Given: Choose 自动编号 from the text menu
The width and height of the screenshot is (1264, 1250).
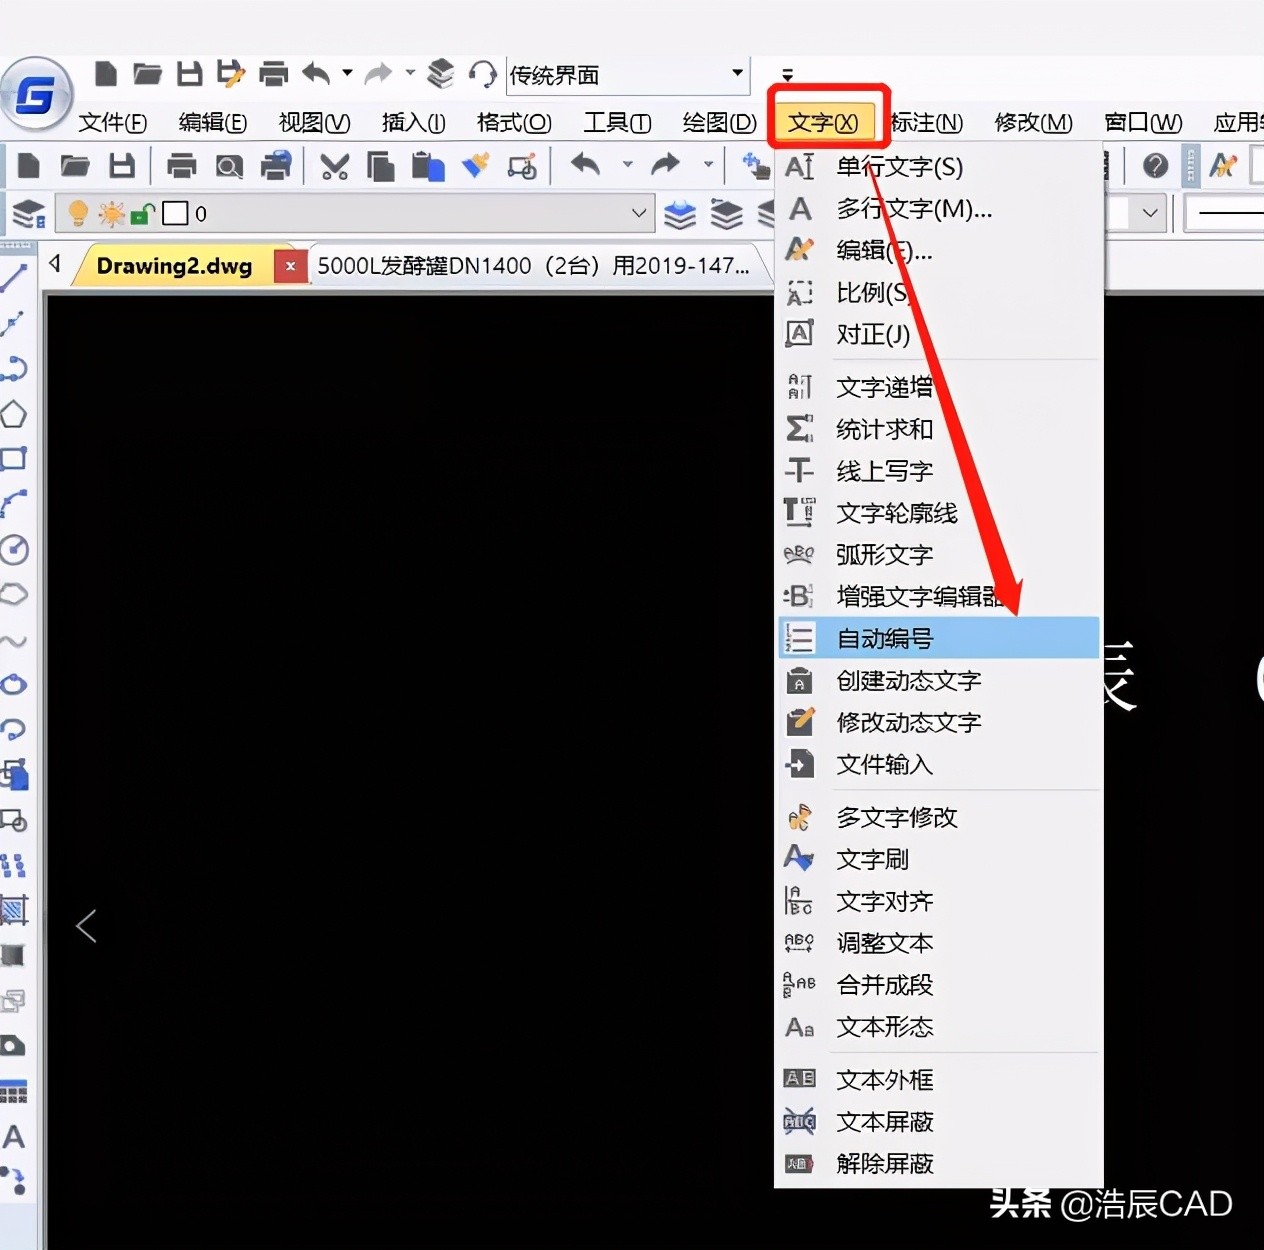Looking at the screenshot, I should [x=884, y=638].
